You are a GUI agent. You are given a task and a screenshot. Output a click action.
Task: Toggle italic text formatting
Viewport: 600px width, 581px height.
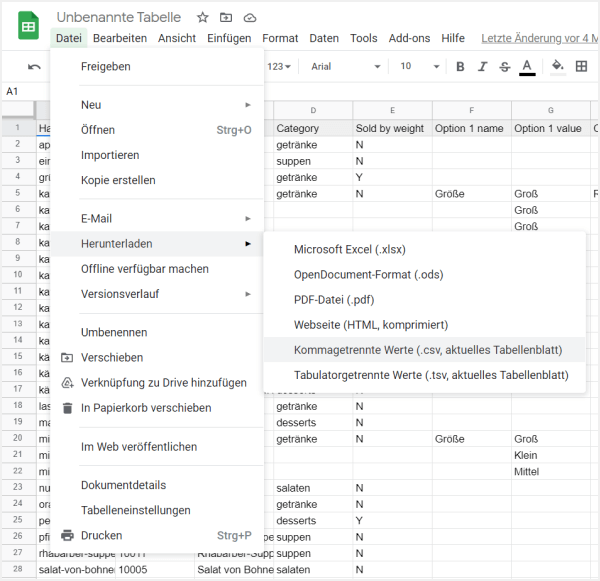[x=482, y=66]
